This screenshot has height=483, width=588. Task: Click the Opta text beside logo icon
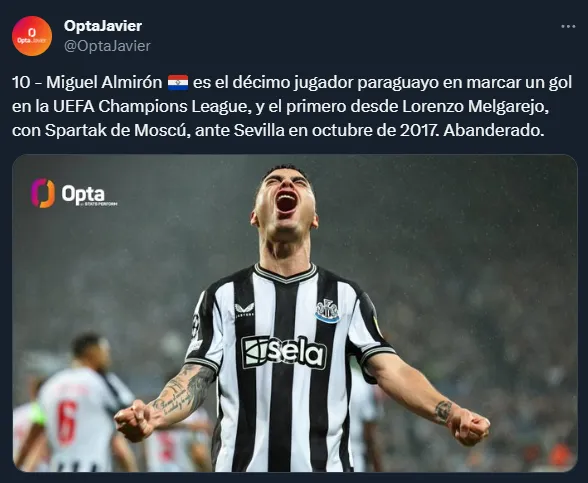83,194
